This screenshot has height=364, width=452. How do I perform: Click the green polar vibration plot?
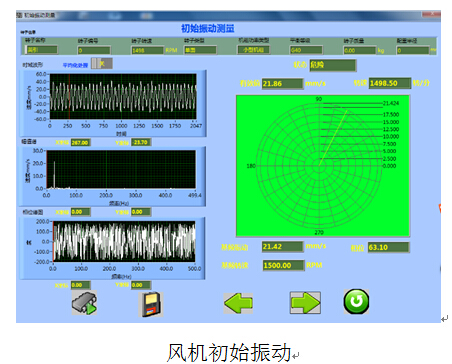[323, 166]
